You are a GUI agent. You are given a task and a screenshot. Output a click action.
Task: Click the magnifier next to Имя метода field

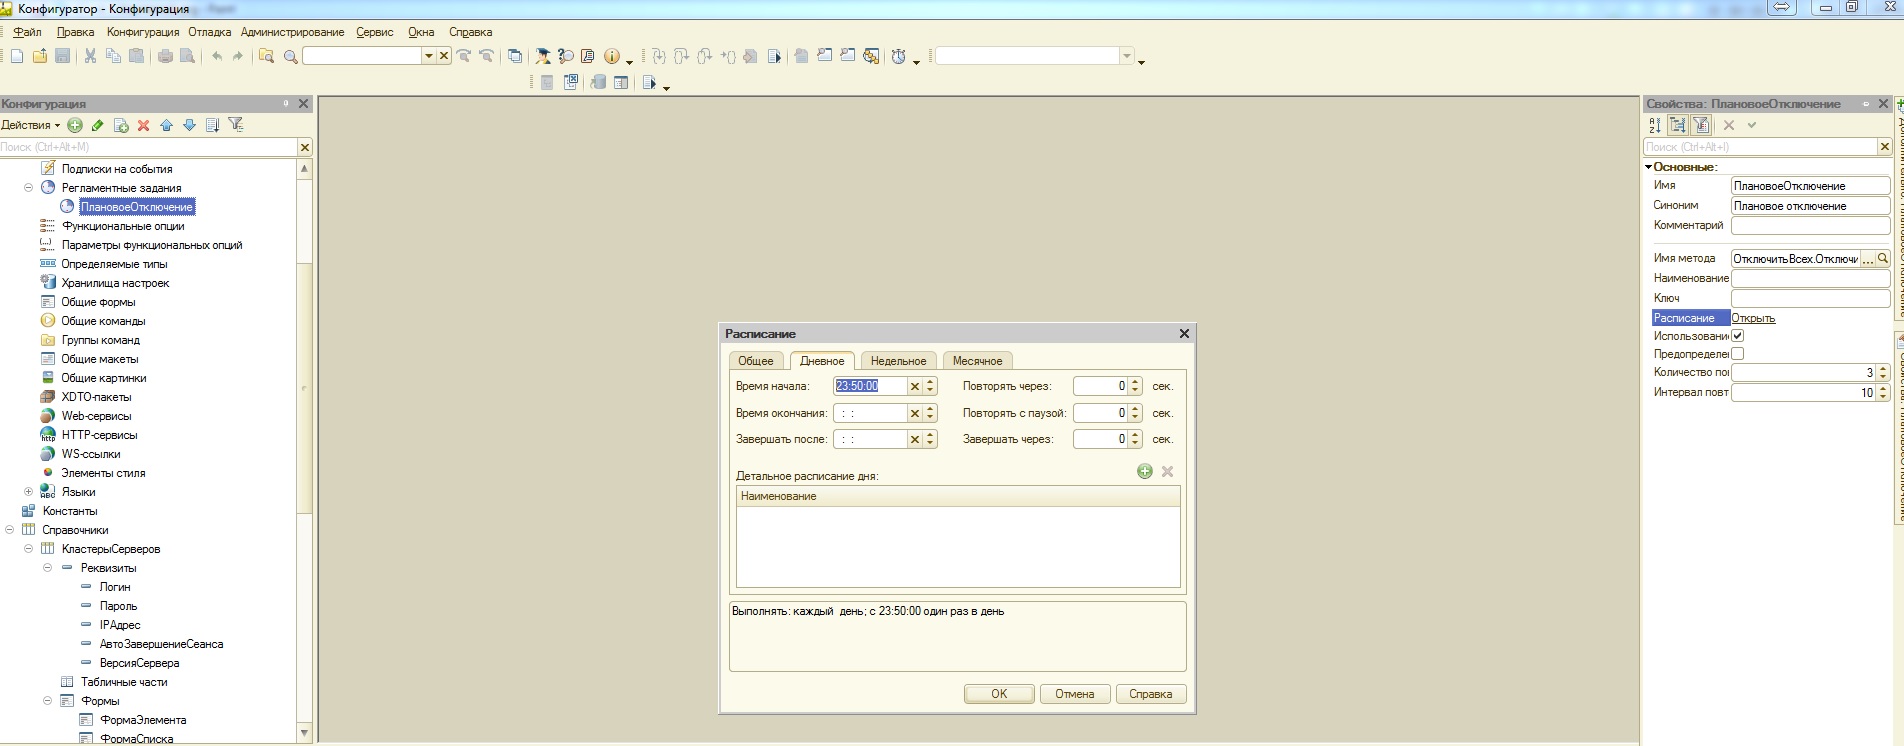pyautogui.click(x=1883, y=258)
